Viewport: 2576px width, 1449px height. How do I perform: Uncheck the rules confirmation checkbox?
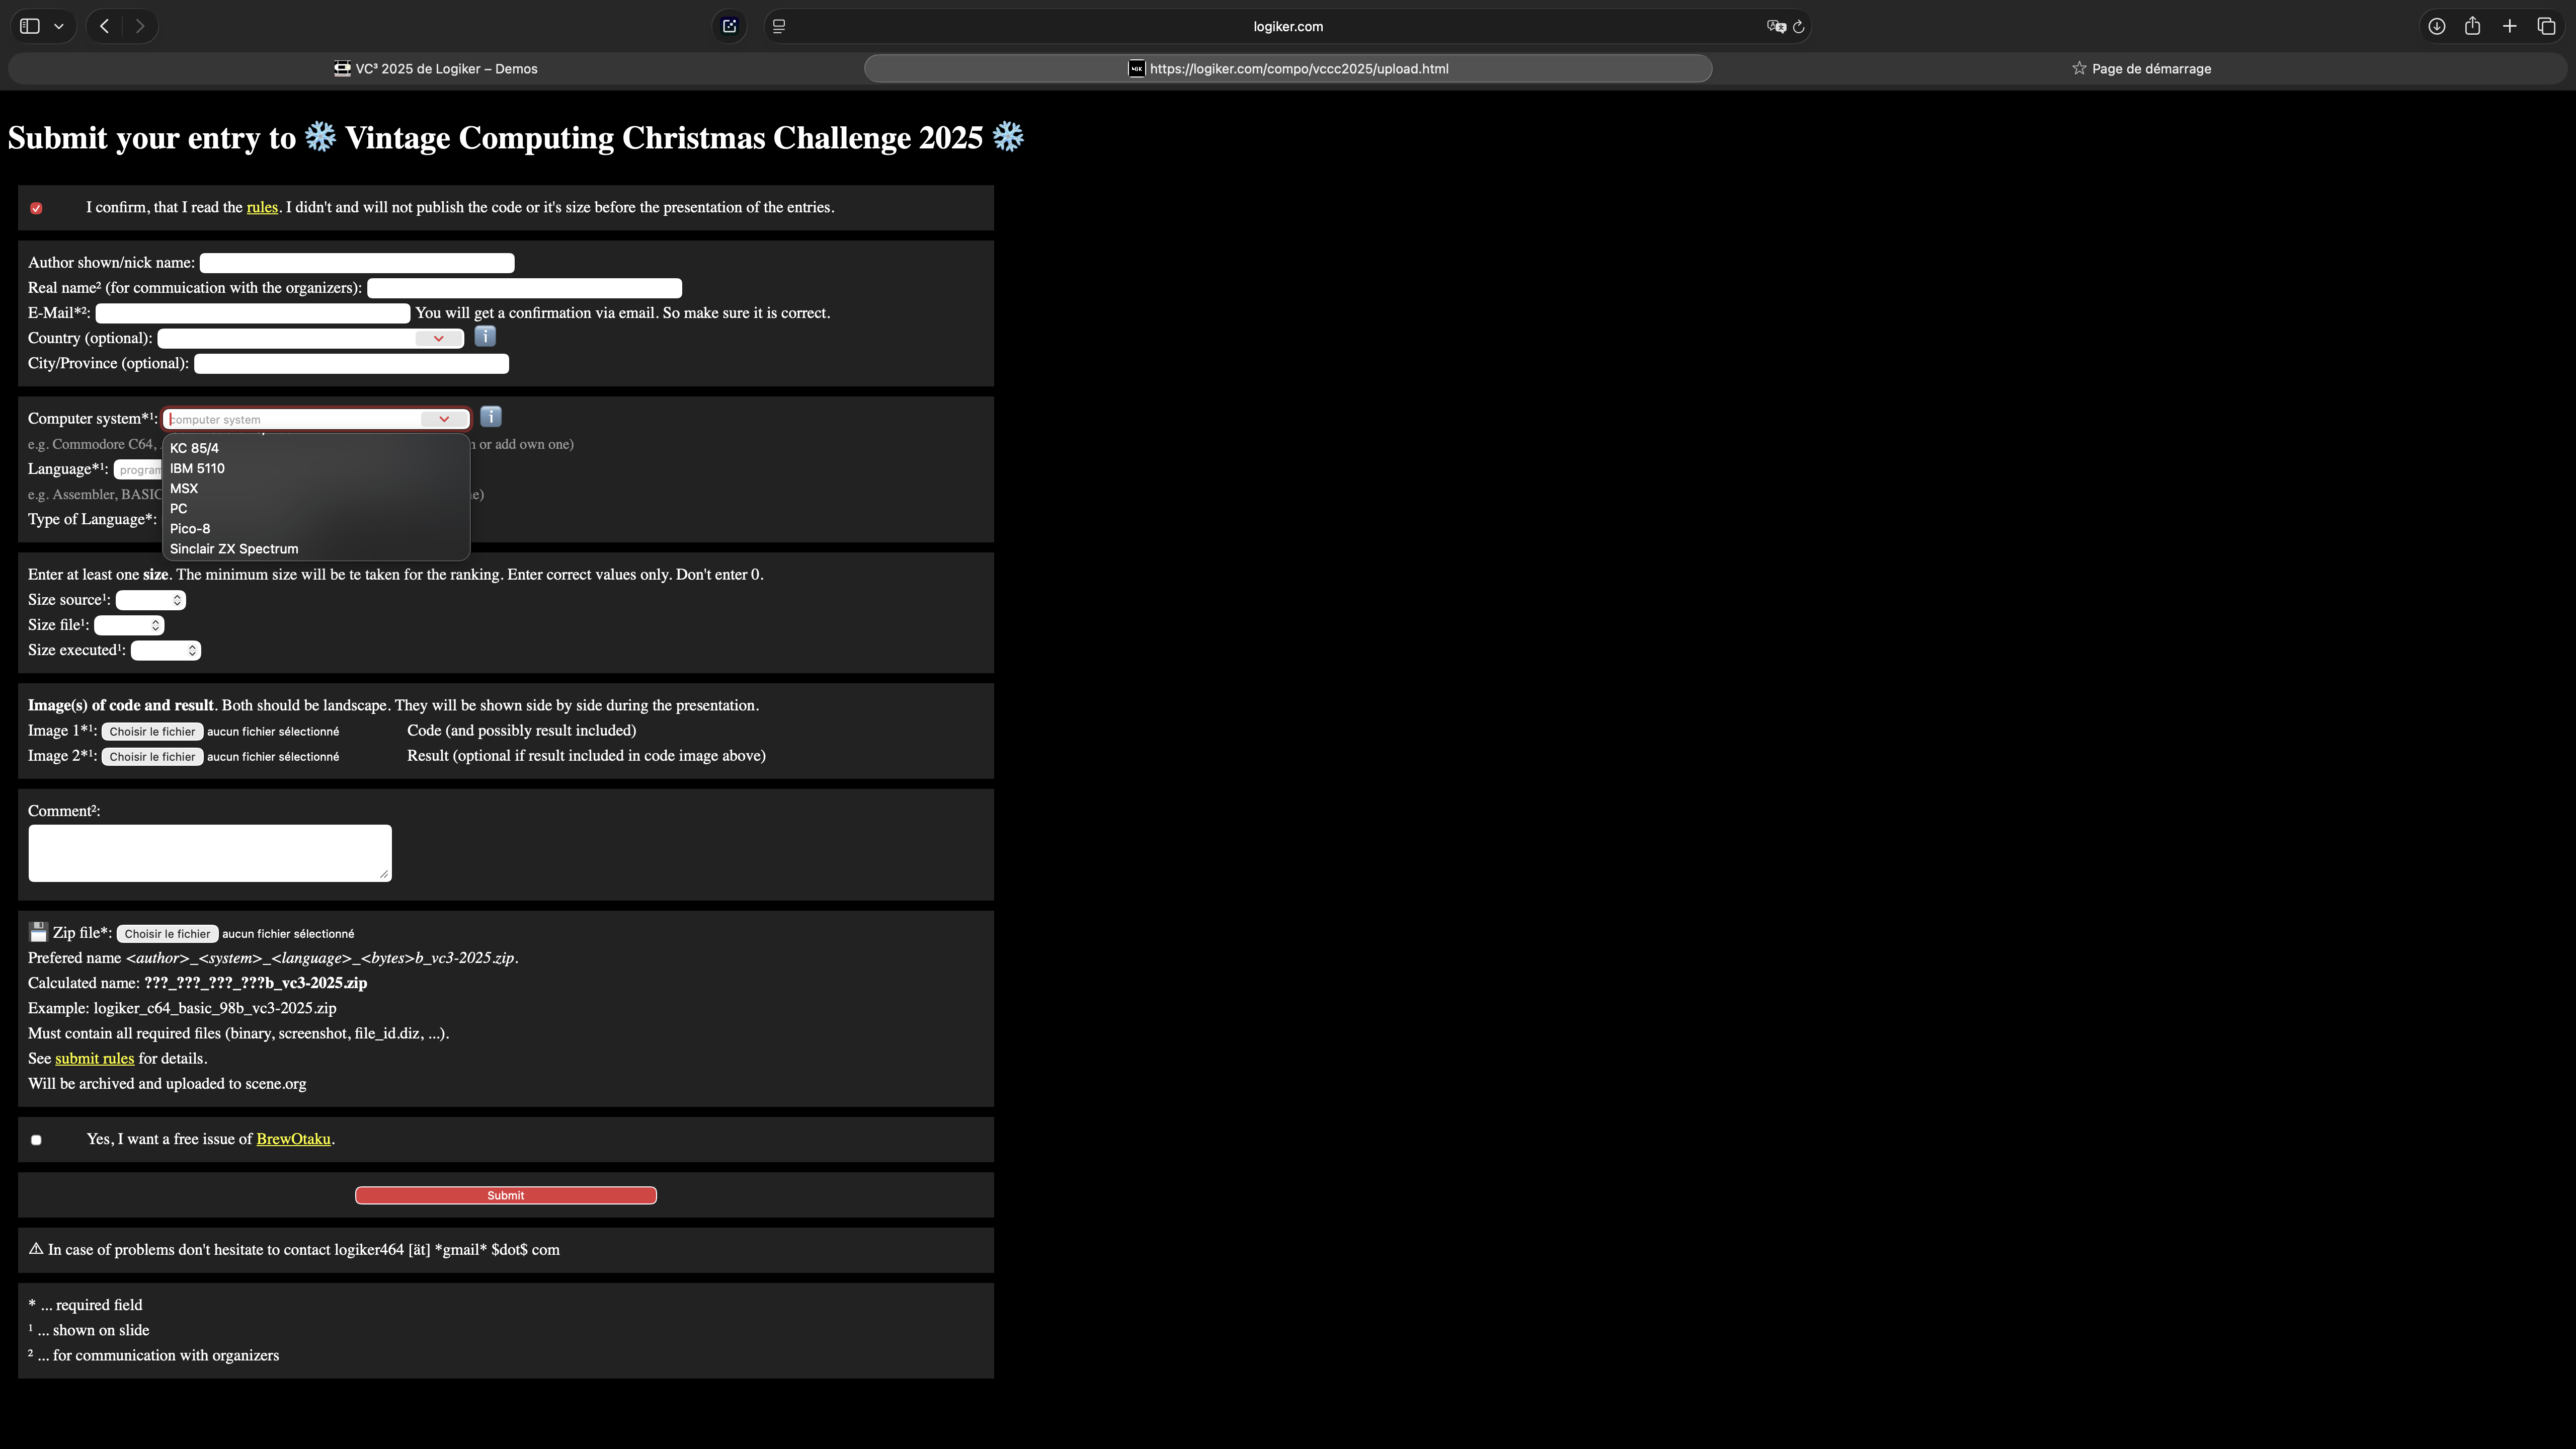click(x=36, y=208)
